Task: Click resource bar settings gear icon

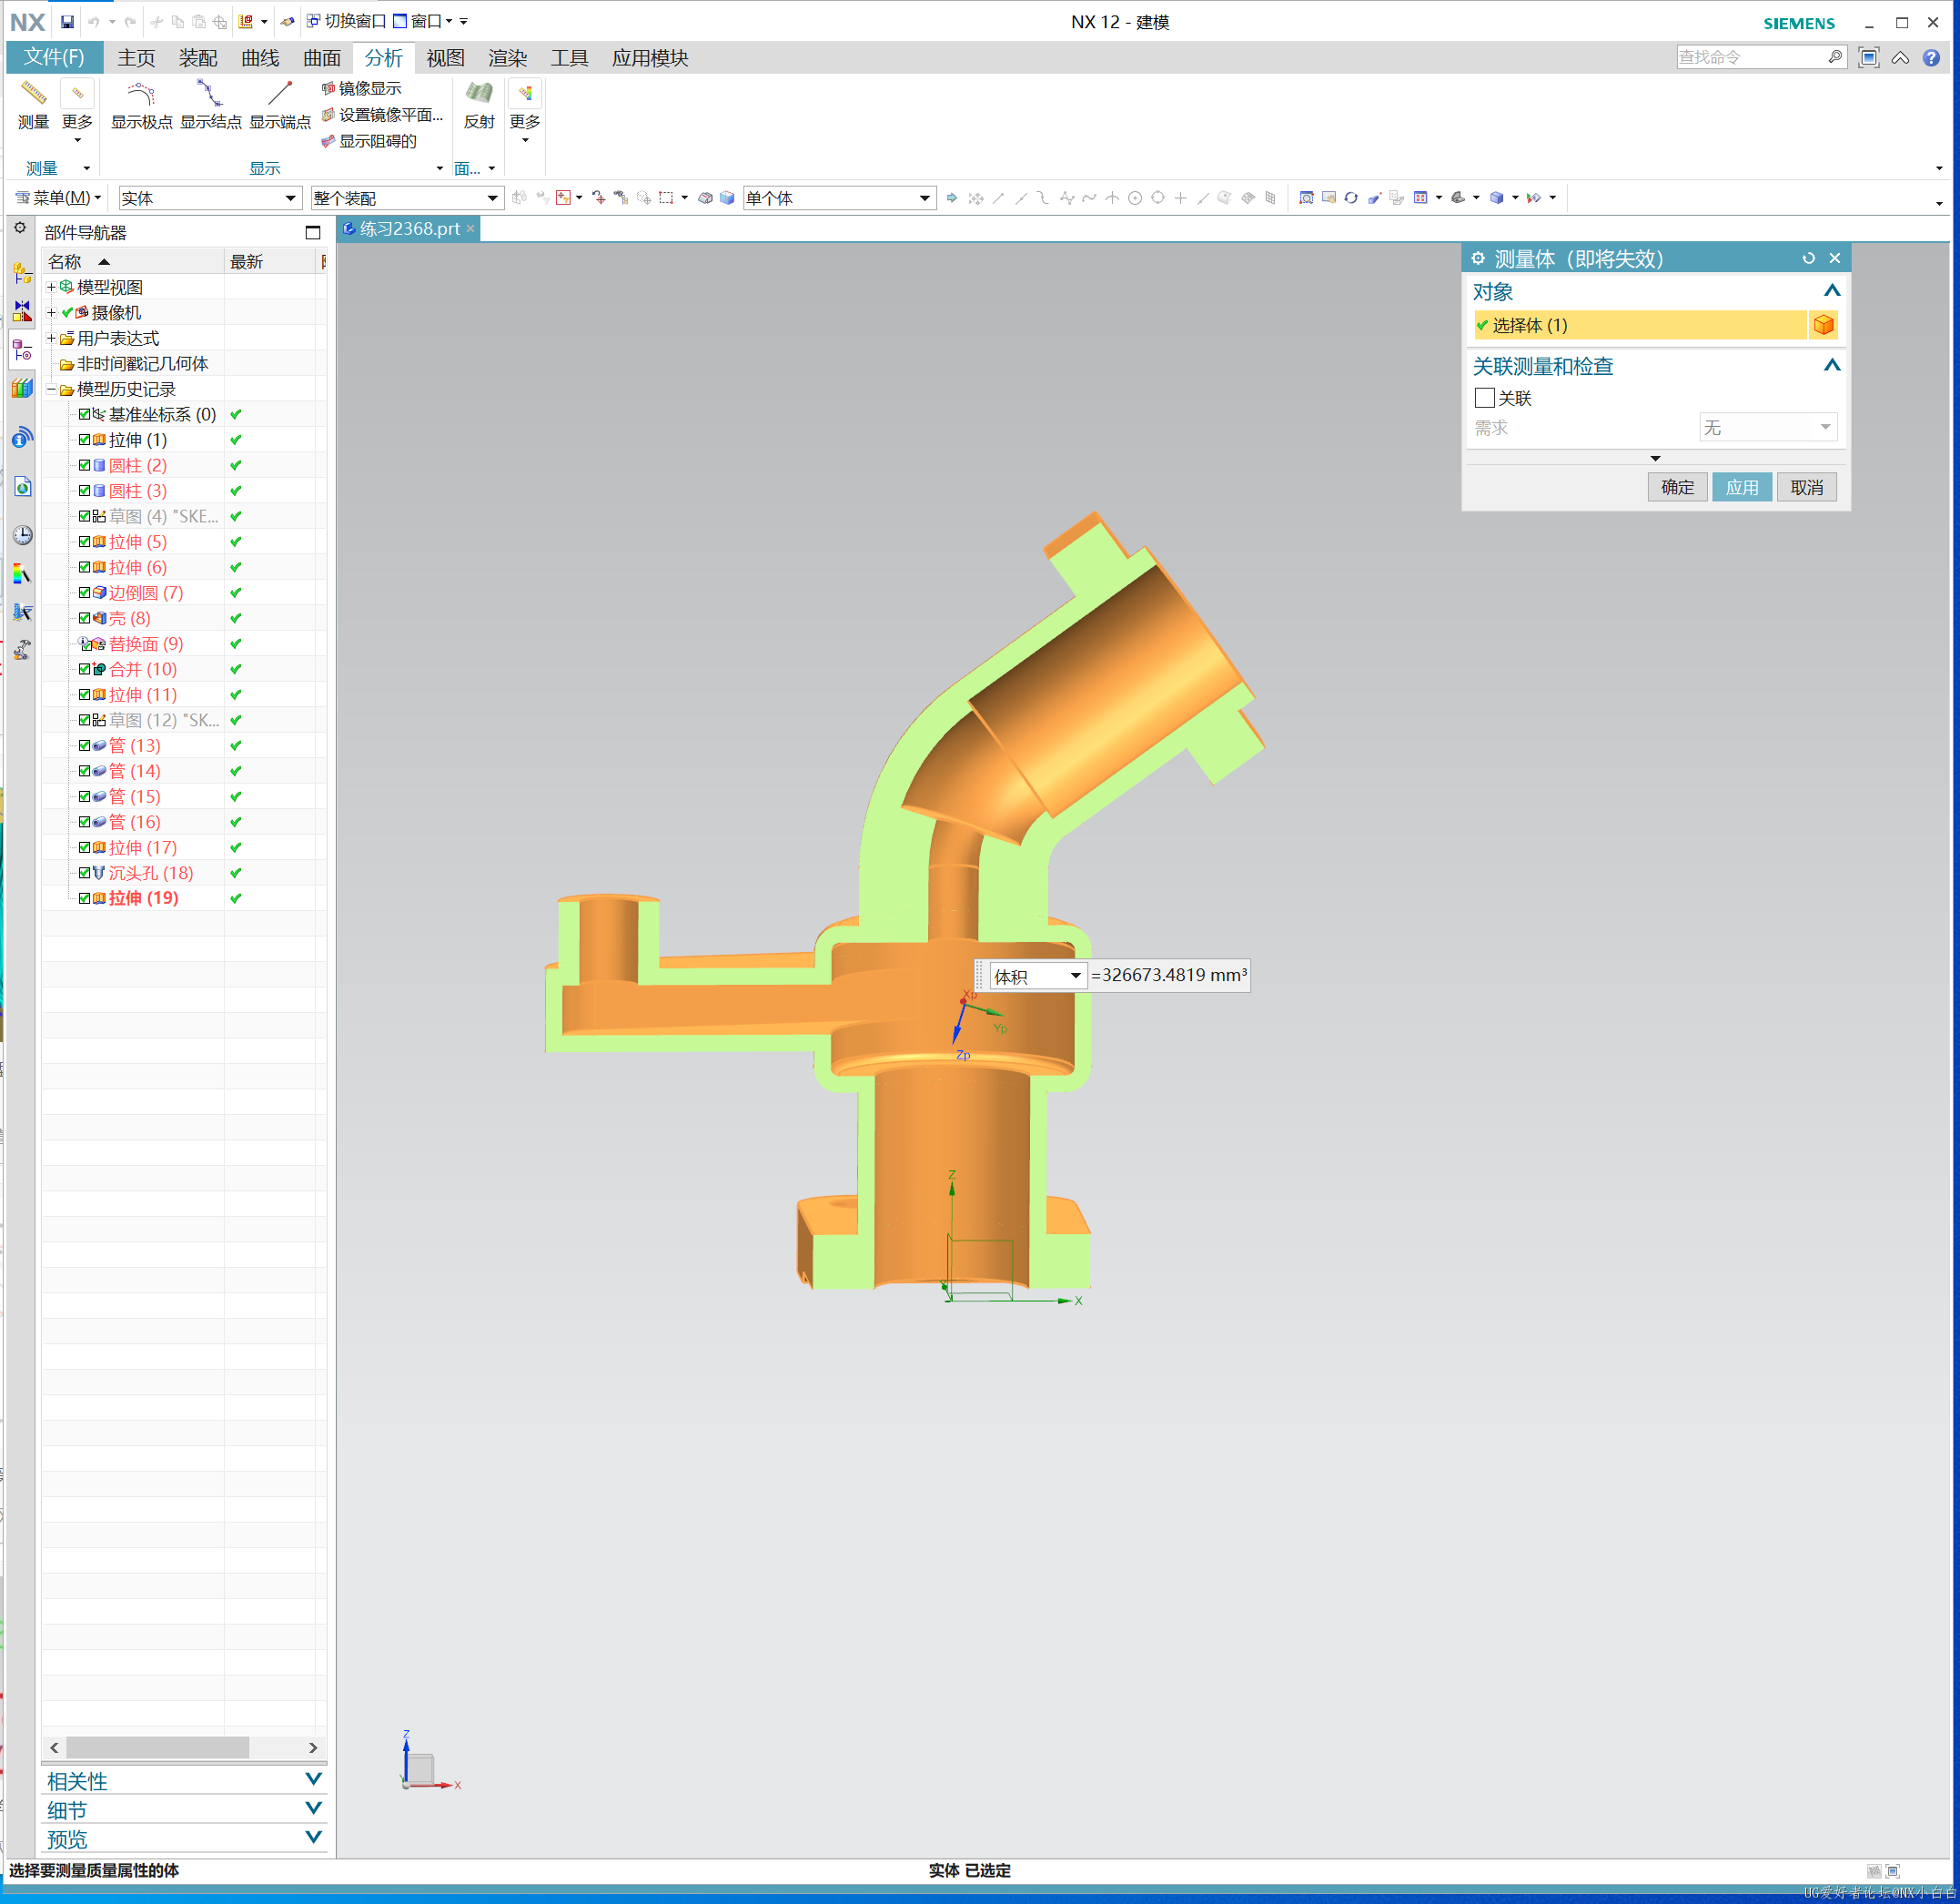Action: click(x=20, y=228)
